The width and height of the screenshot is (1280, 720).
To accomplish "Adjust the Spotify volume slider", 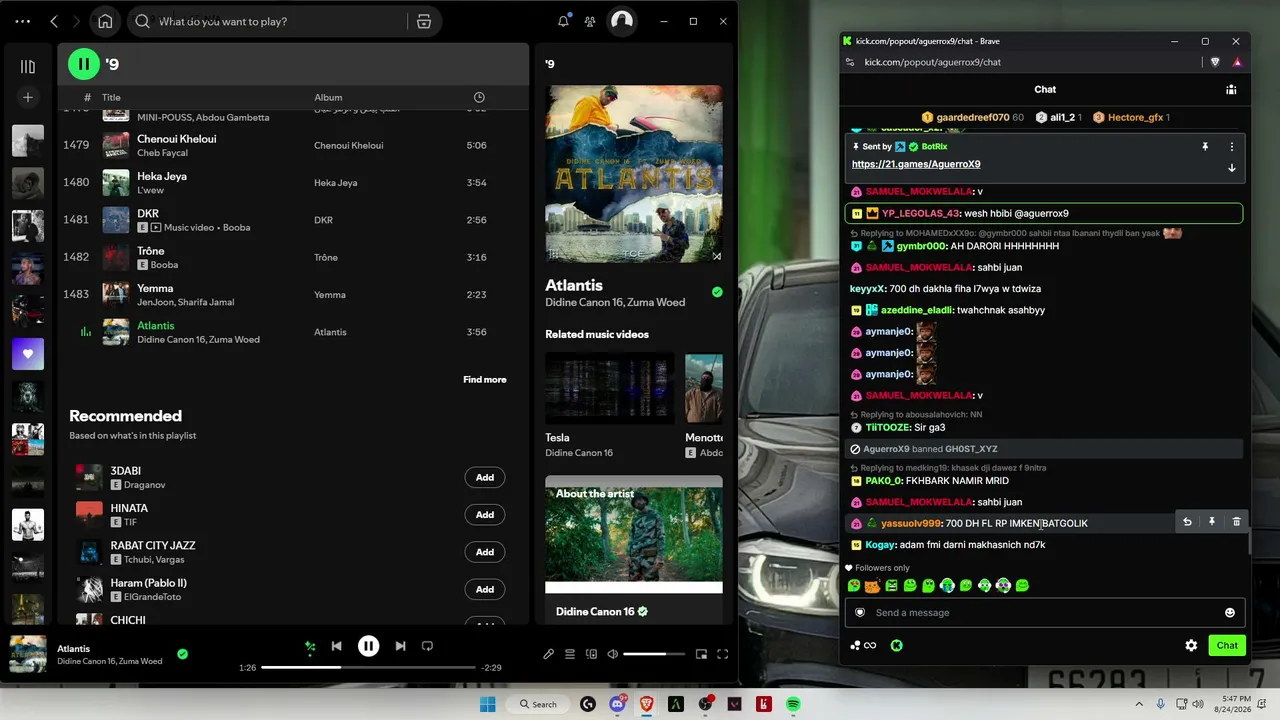I will 654,654.
